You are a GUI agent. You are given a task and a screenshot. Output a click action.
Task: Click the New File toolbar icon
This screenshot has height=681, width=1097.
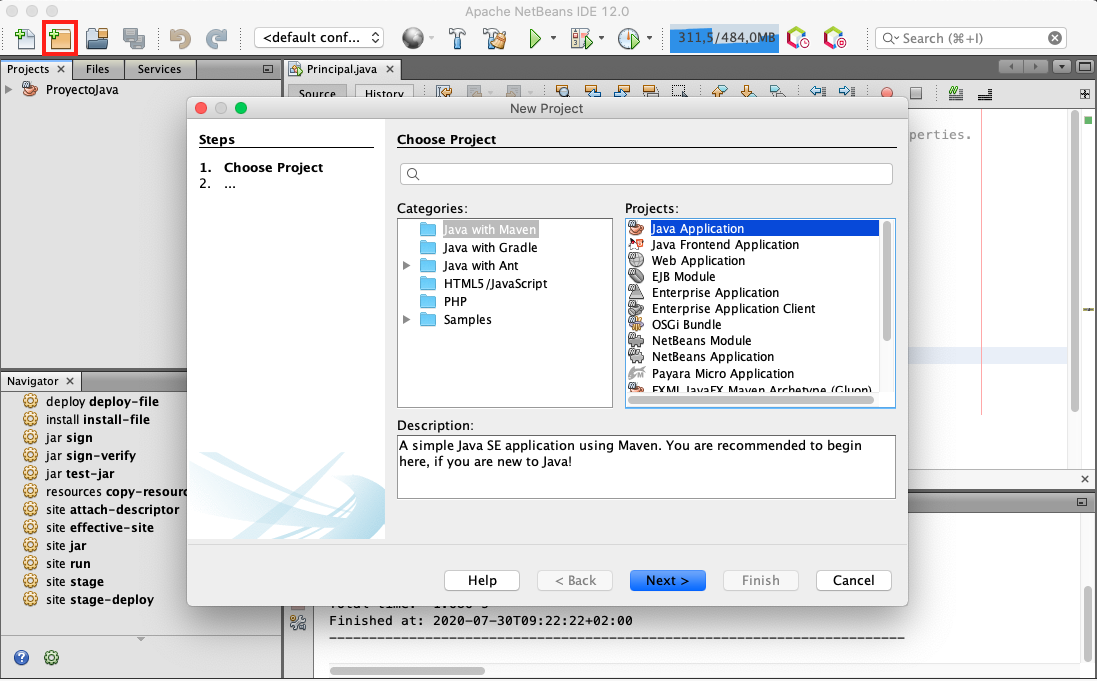[x=24, y=38]
